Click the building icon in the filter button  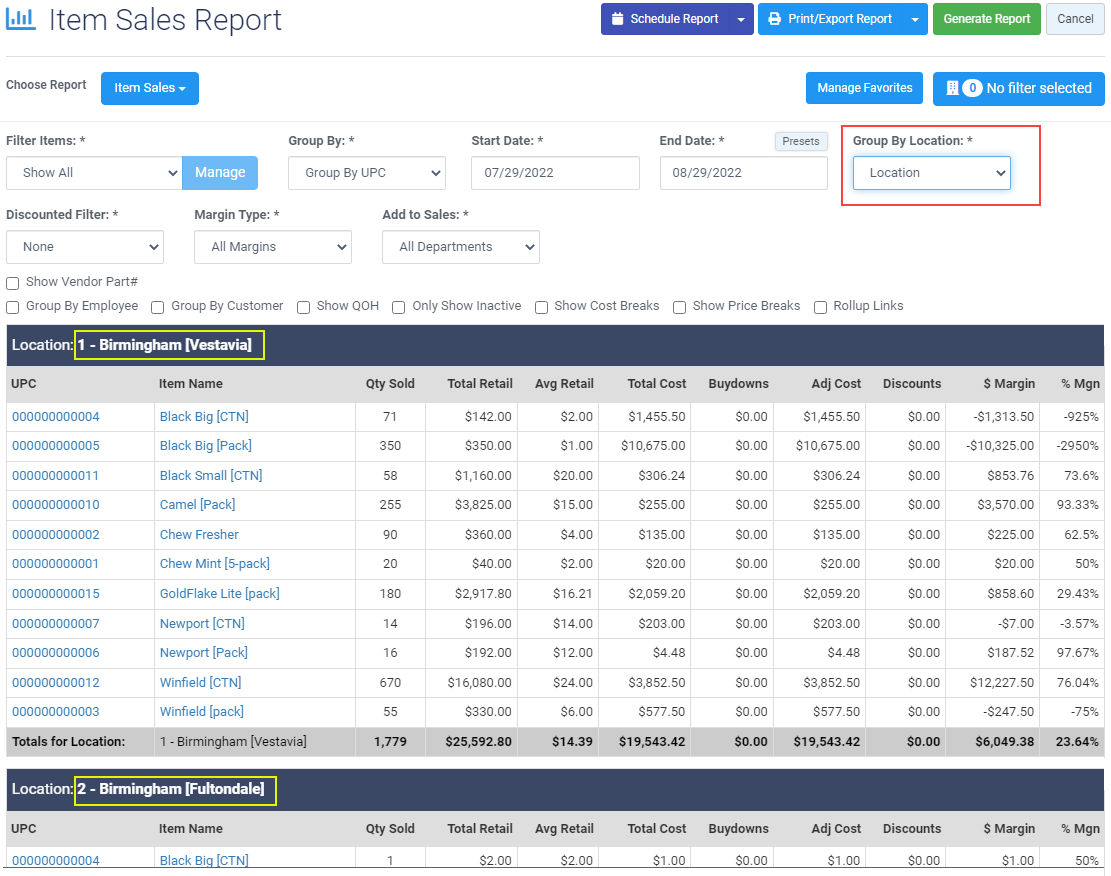pos(952,88)
